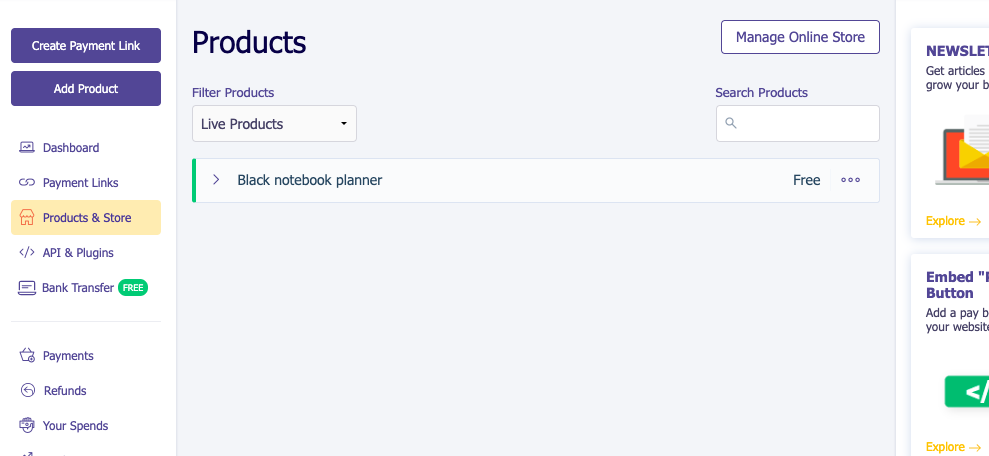Click the Bank Transfer icon
The height and width of the screenshot is (456, 989).
pyautogui.click(x=27, y=288)
